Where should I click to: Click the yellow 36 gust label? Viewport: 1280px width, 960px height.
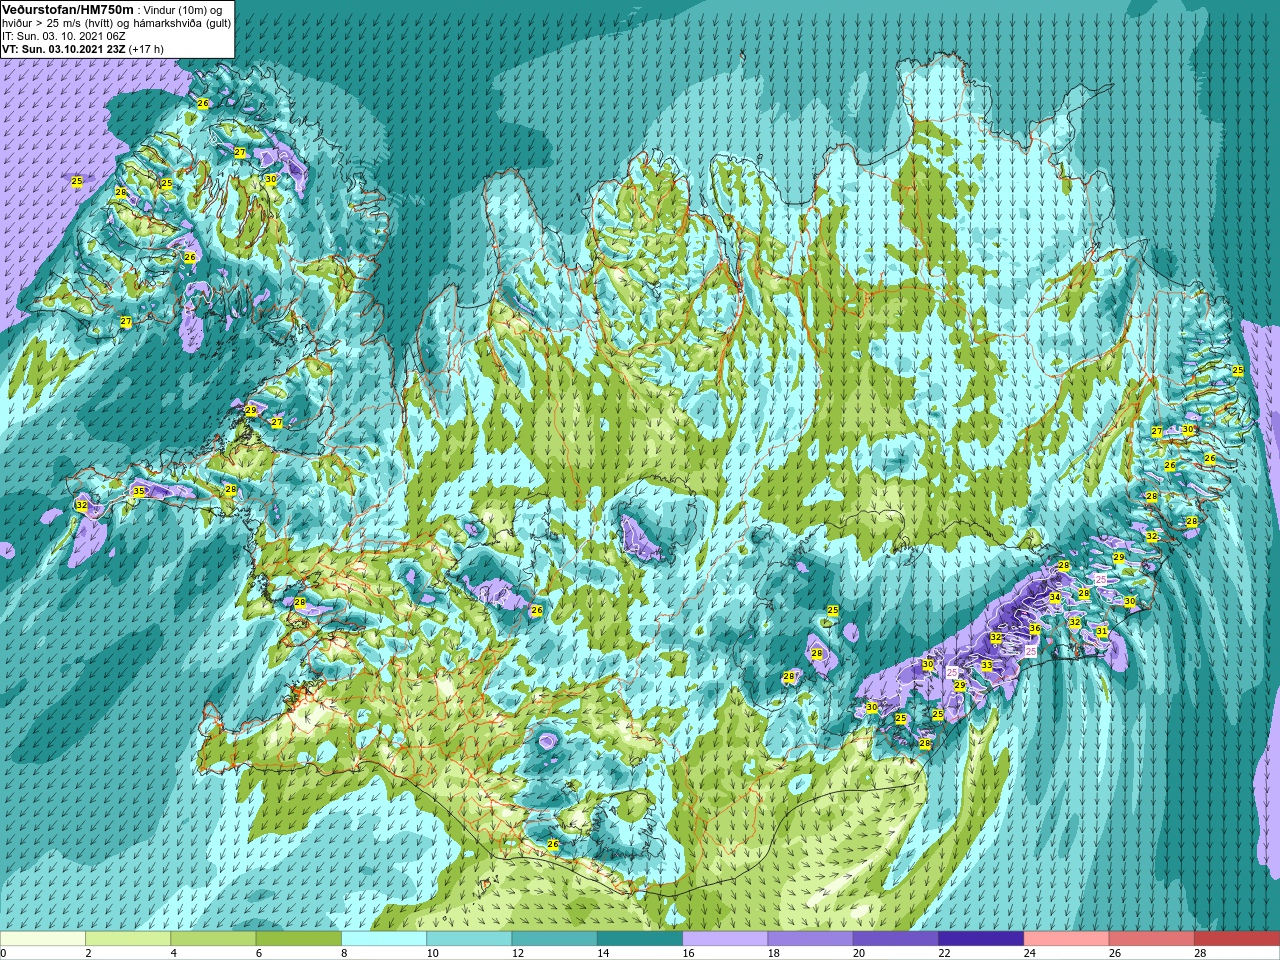click(1035, 629)
